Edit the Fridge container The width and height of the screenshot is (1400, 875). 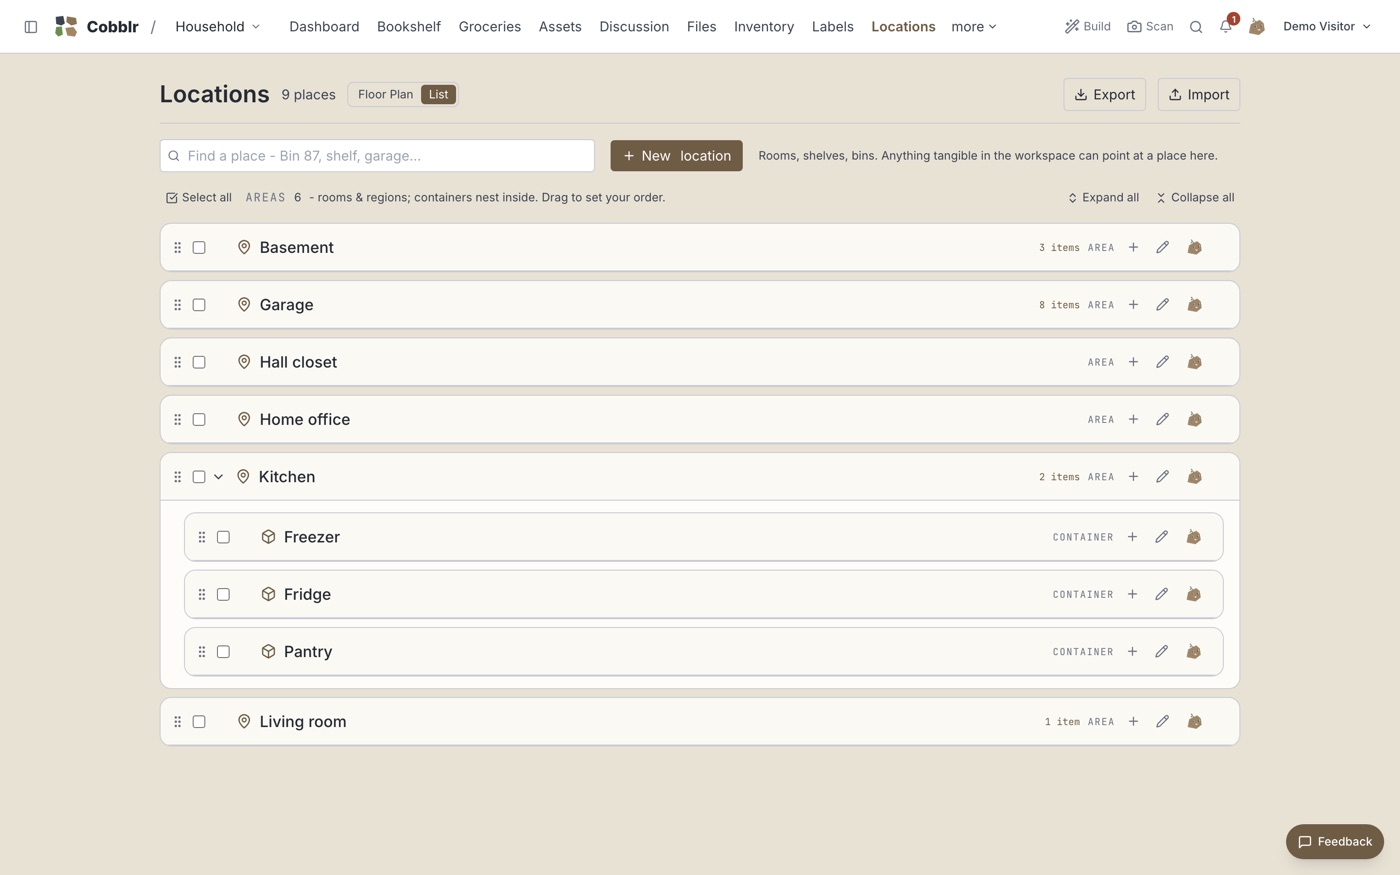point(1161,594)
